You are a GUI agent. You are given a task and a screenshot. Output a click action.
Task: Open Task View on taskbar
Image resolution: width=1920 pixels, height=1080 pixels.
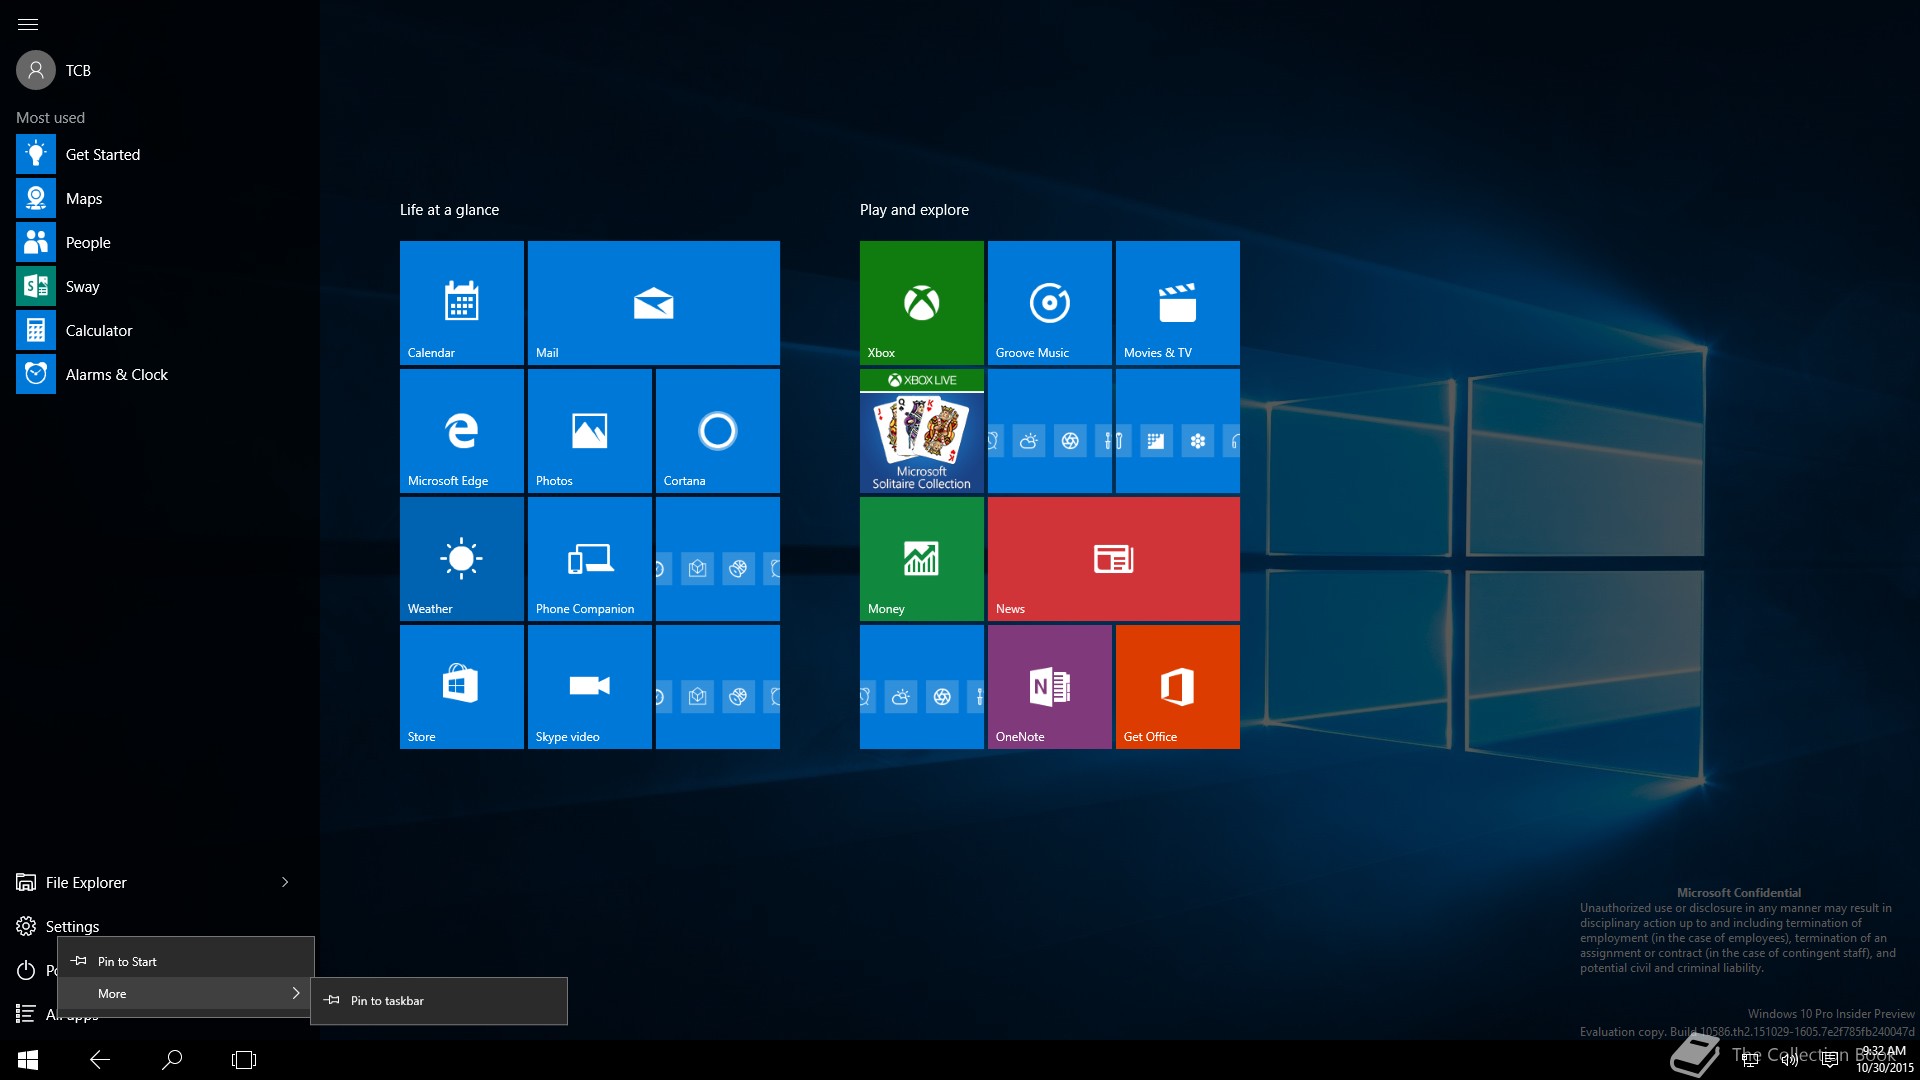point(244,1060)
